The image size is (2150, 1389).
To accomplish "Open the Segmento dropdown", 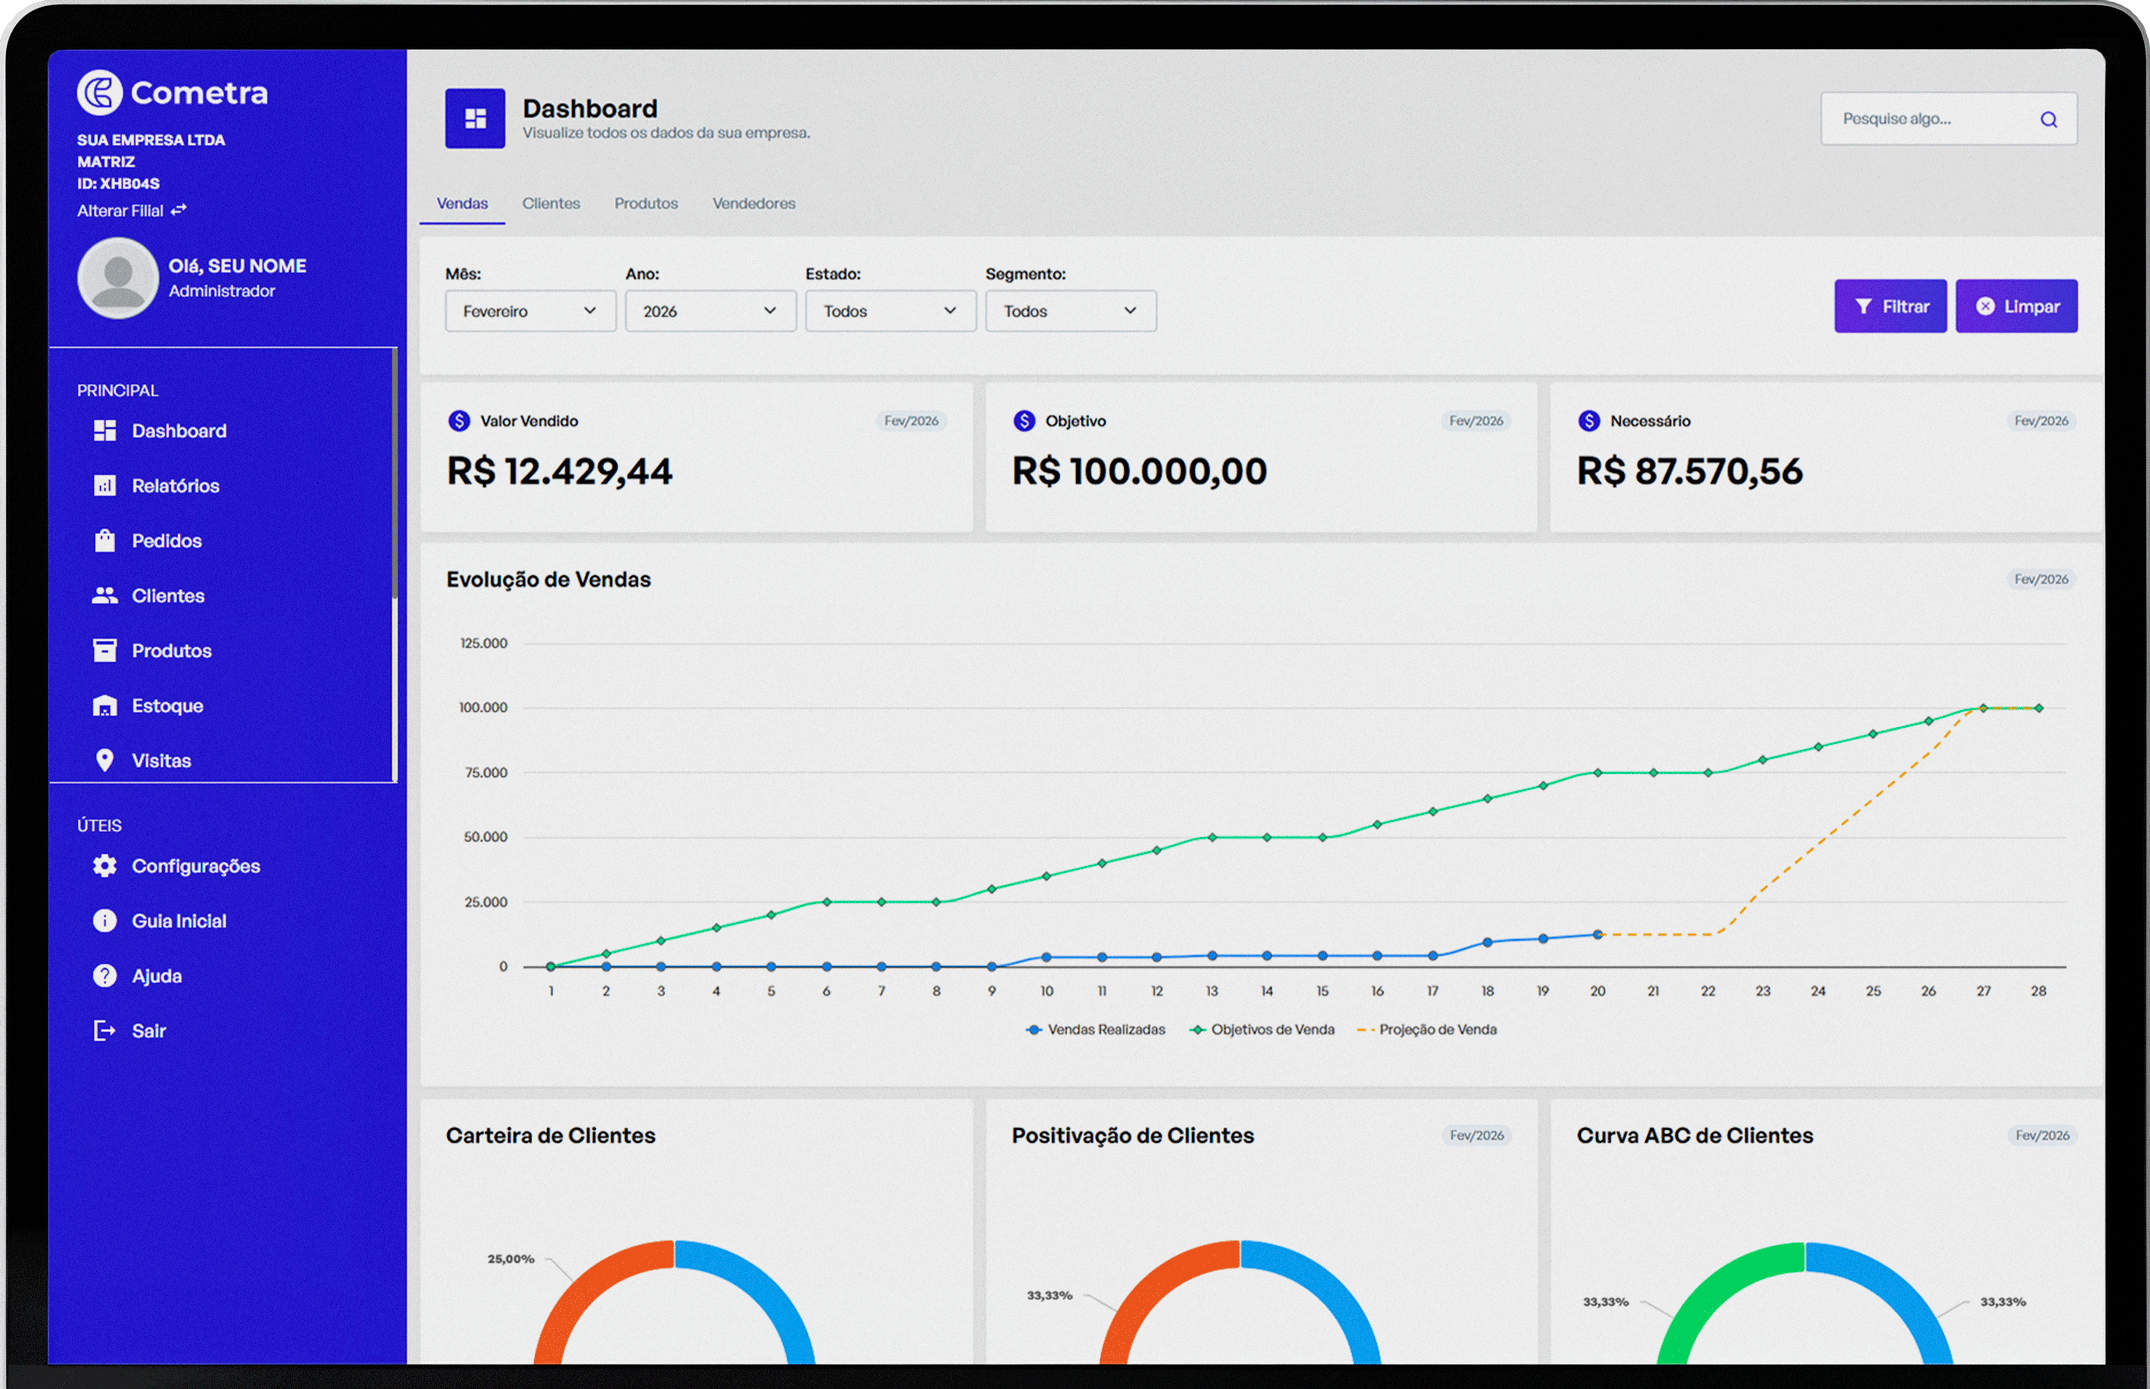I will [1070, 311].
